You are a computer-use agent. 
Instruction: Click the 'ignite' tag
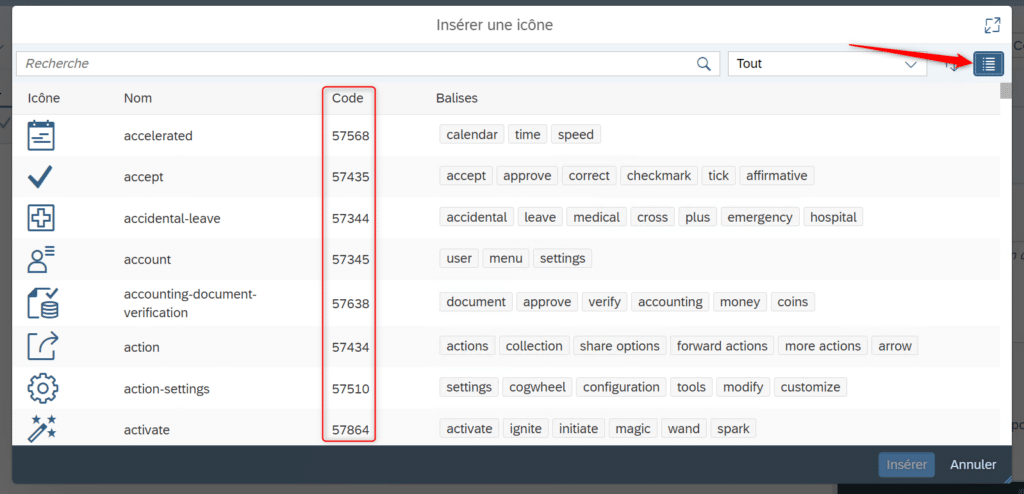click(526, 429)
